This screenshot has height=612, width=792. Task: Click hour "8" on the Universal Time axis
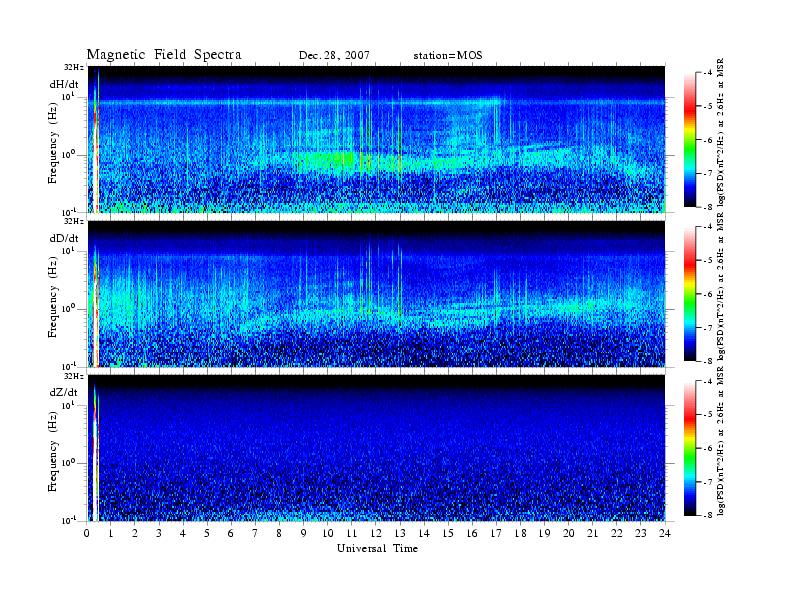coord(279,534)
